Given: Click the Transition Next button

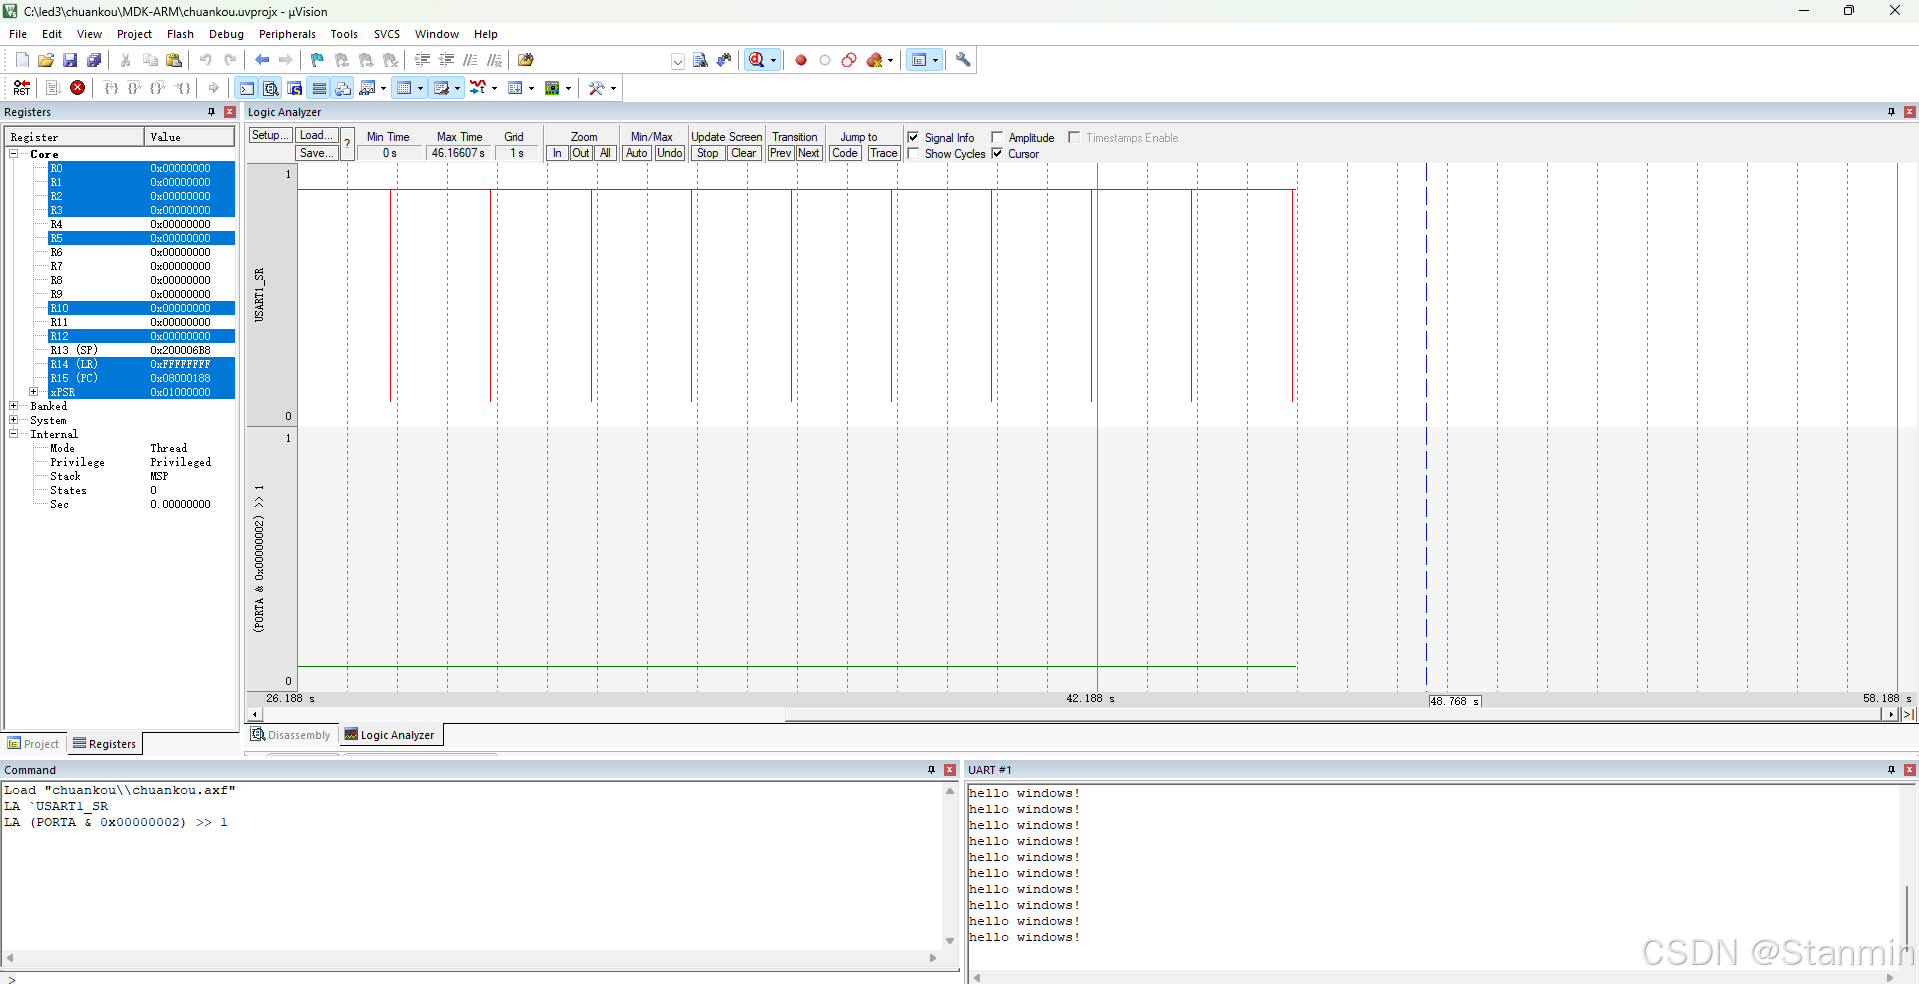Looking at the screenshot, I should [809, 153].
